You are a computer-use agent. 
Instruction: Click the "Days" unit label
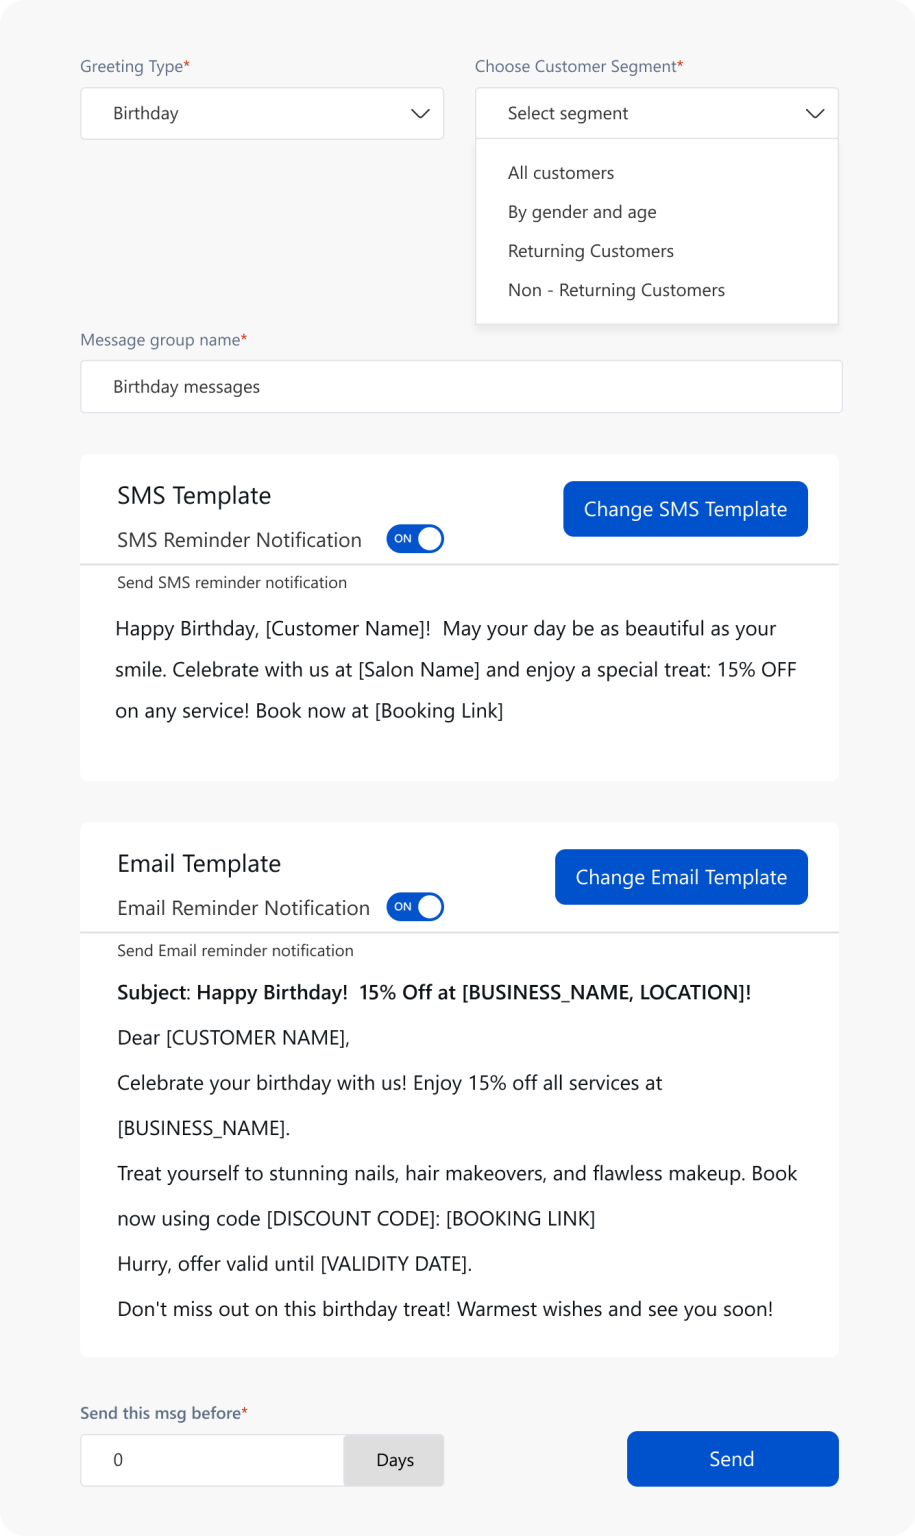click(x=394, y=1460)
